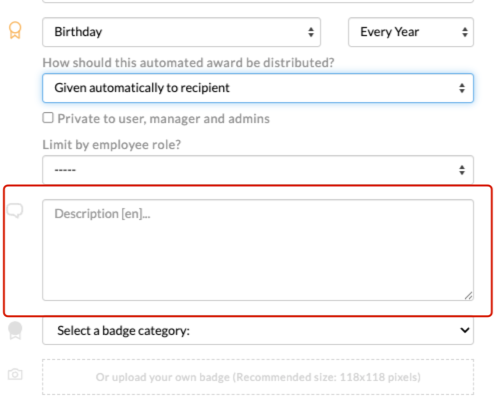This screenshot has width=498, height=407.
Task: Click the badge category chevron arrow
Action: click(465, 330)
